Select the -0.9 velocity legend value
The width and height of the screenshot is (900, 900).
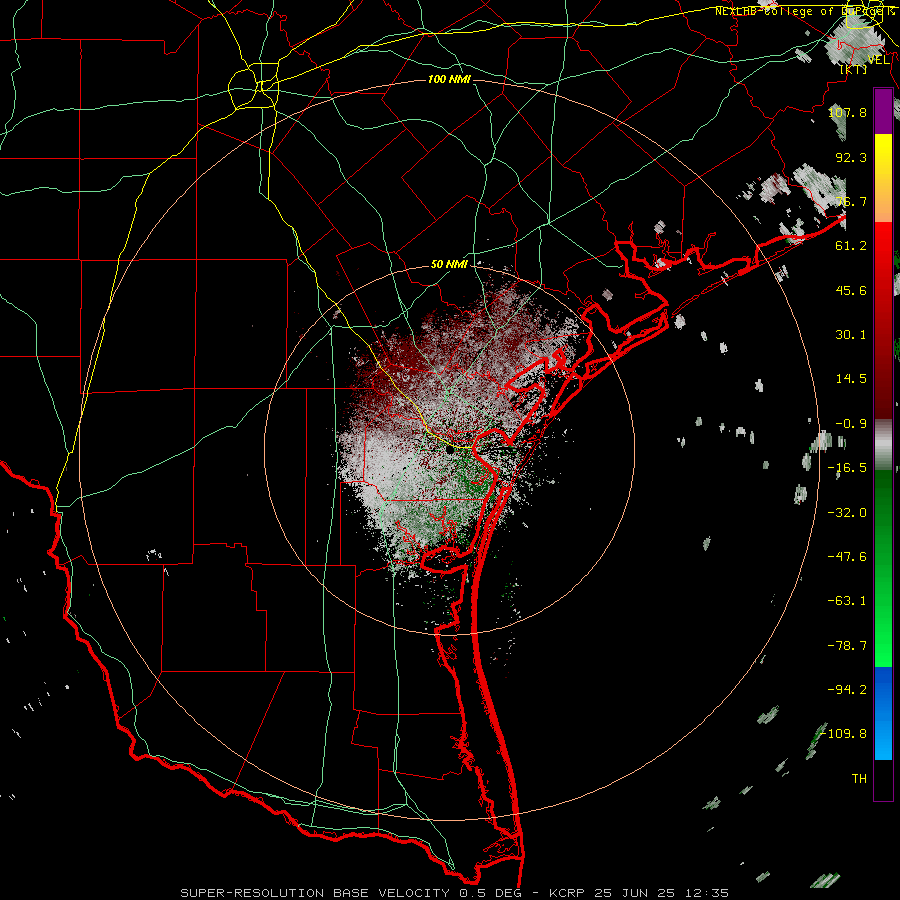click(x=851, y=424)
